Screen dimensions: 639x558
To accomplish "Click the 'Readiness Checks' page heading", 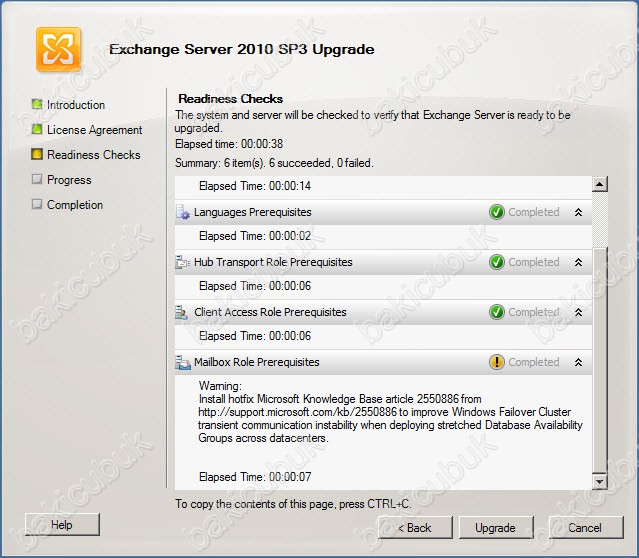I will click(231, 99).
